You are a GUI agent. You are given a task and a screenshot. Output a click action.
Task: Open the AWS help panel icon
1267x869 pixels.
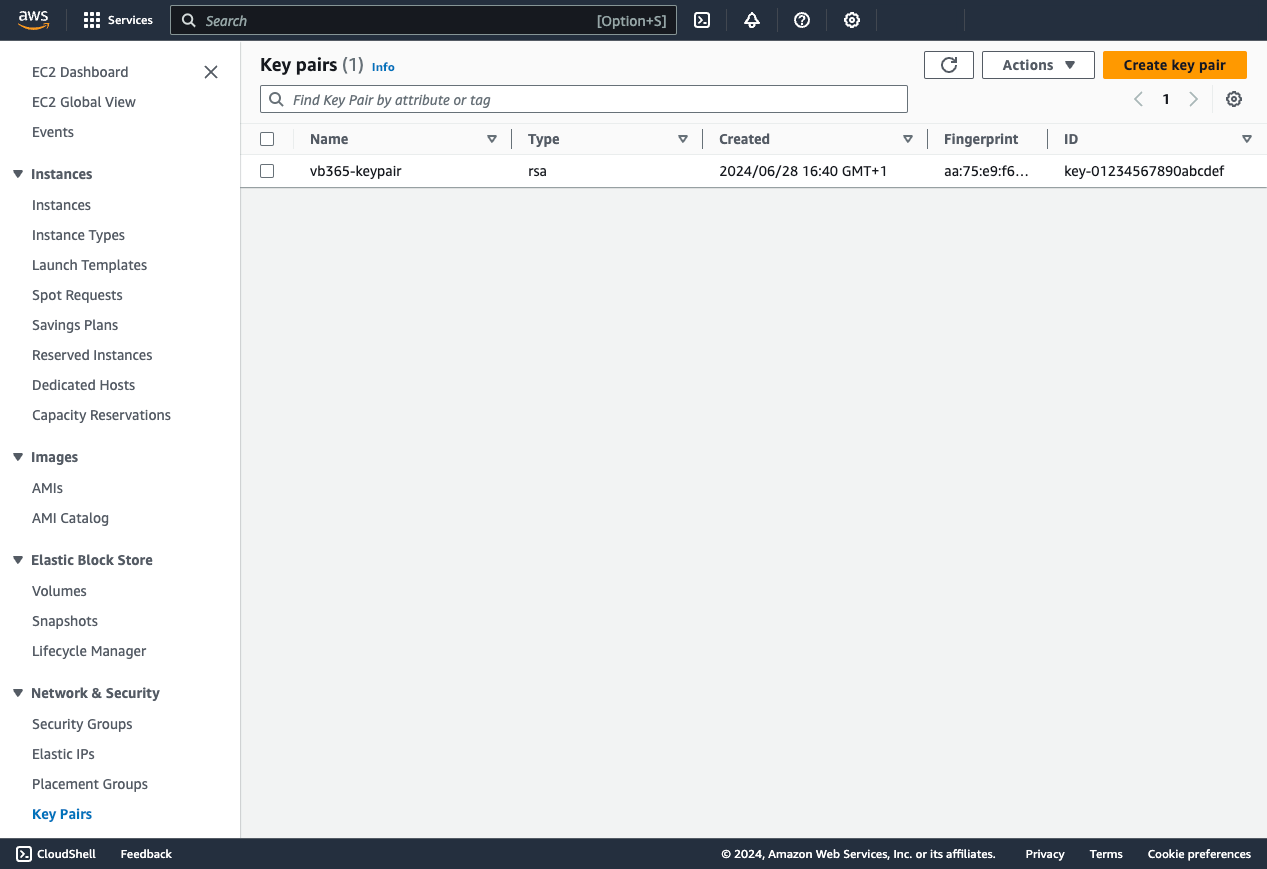pos(801,20)
